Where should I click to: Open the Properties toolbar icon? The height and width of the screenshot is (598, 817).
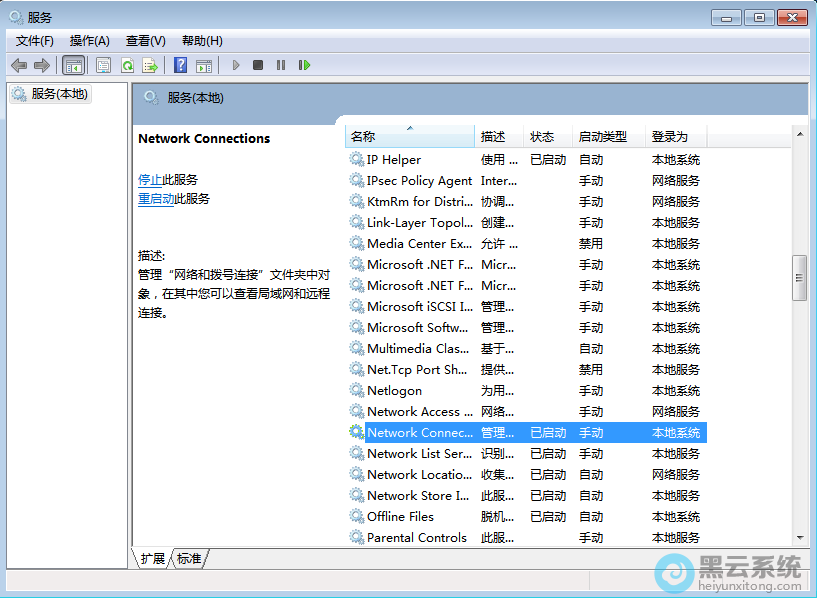[x=104, y=65]
